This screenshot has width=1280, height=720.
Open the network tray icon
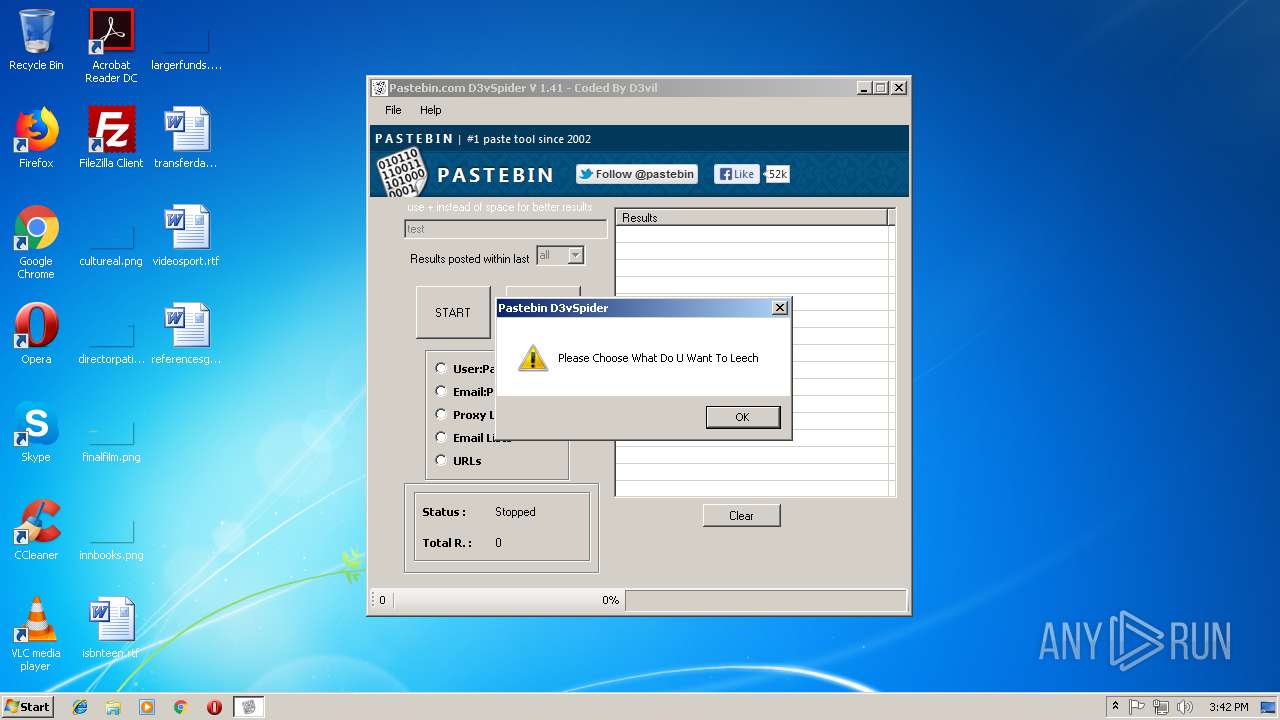coord(1161,707)
